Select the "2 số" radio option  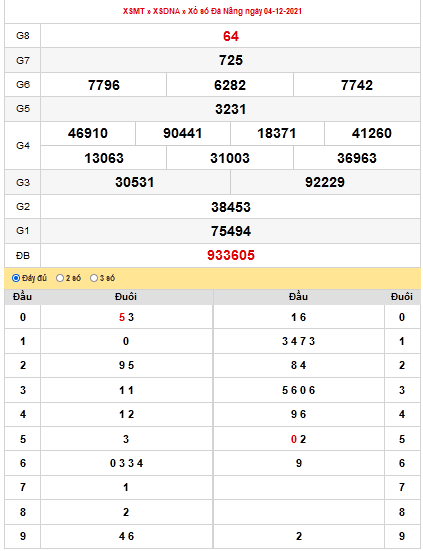pyautogui.click(x=60, y=278)
